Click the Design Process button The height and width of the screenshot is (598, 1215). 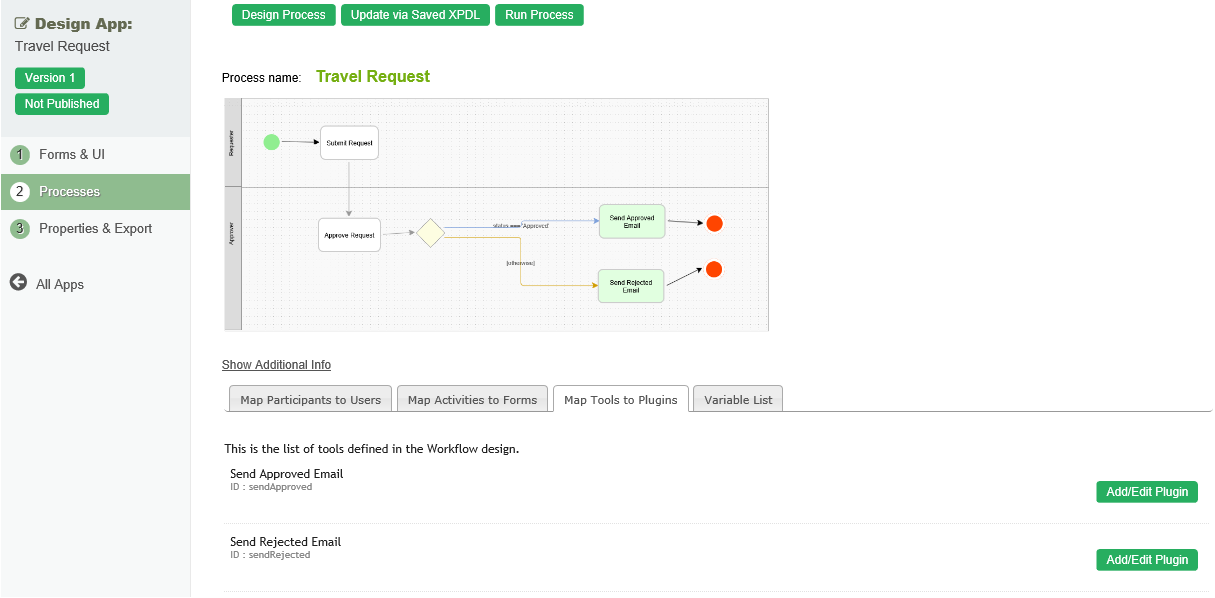283,15
